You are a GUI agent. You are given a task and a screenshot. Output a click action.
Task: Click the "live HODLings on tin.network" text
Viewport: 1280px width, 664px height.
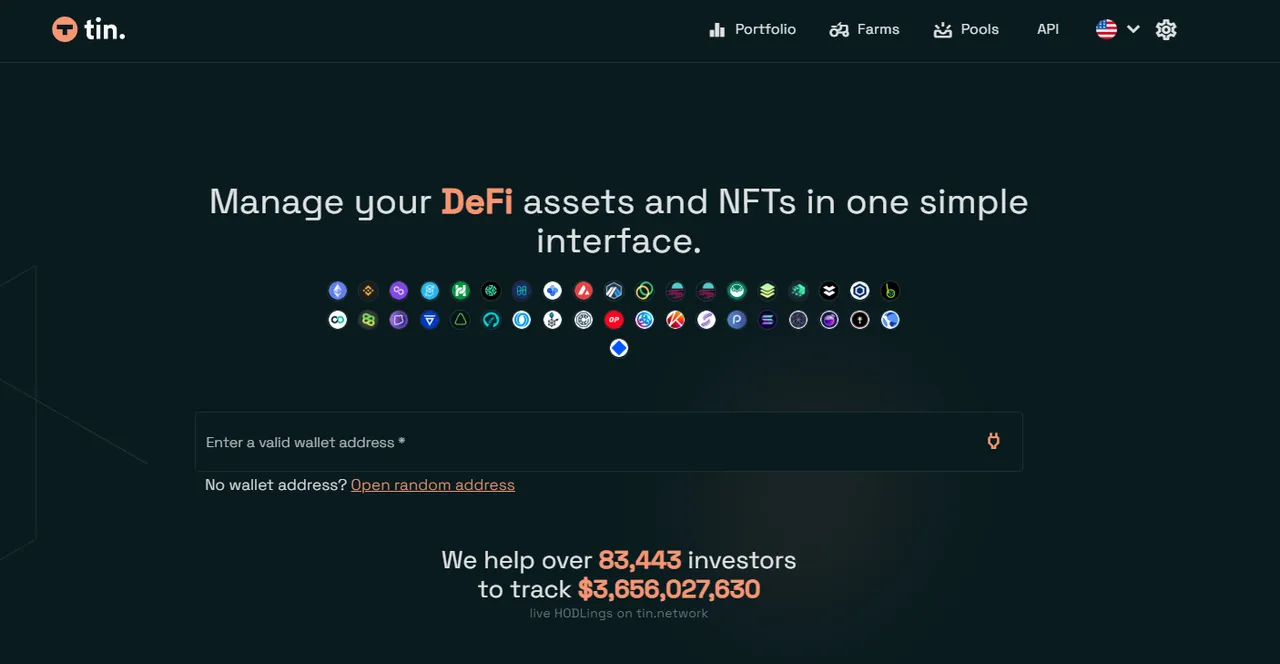click(619, 613)
